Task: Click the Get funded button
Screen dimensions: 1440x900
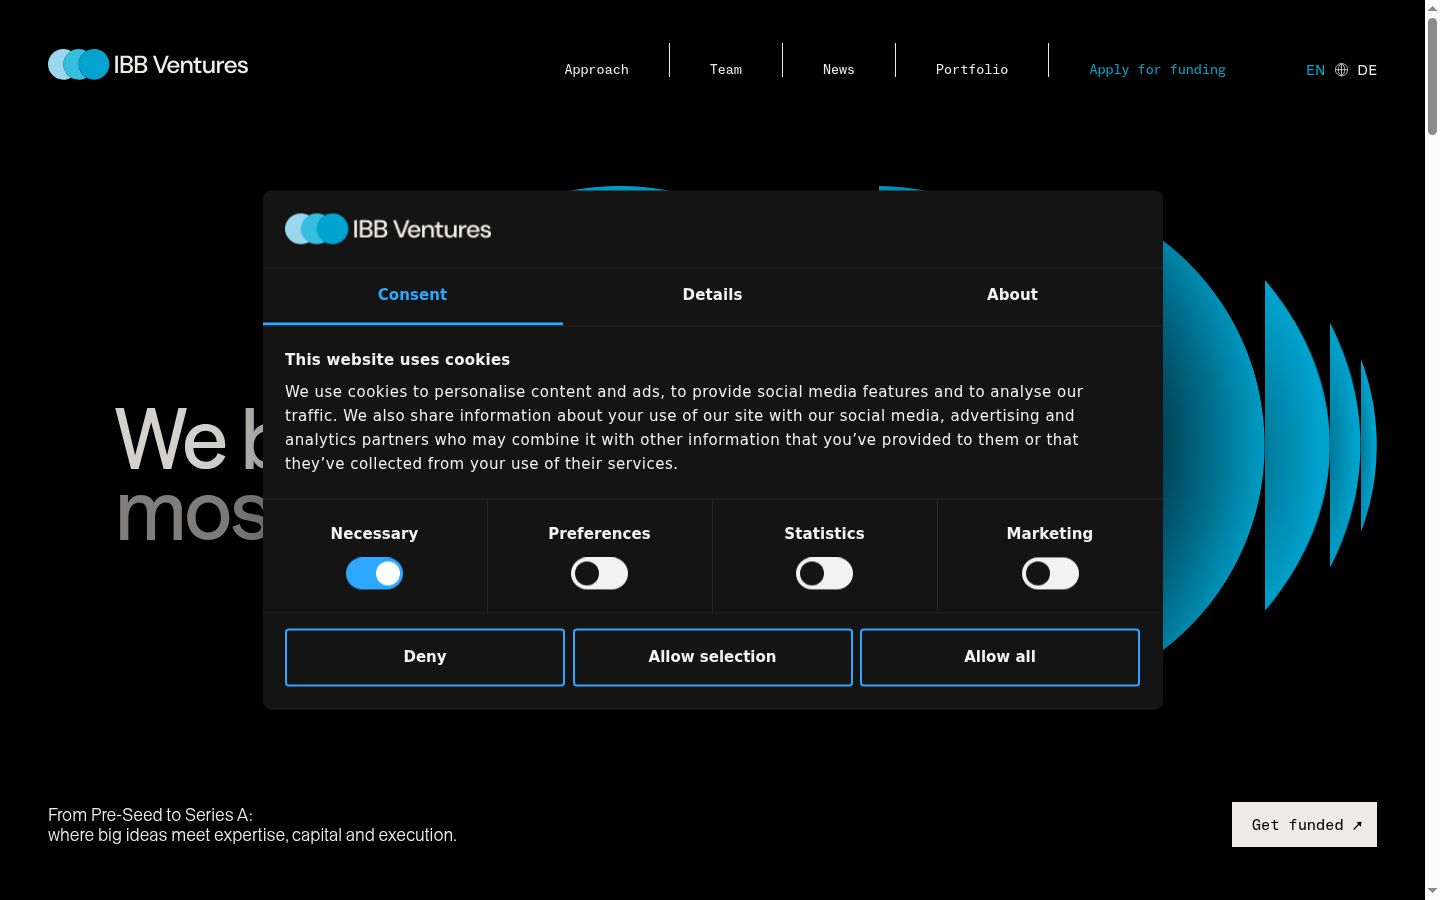Action: tap(1304, 825)
